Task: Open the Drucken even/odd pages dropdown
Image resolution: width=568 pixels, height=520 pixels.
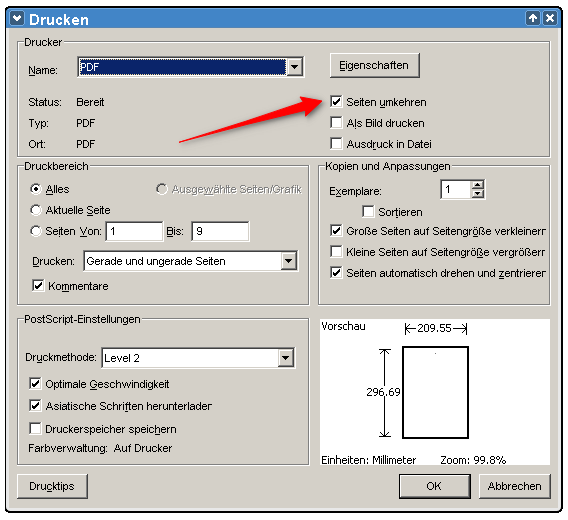Action: [x=289, y=261]
